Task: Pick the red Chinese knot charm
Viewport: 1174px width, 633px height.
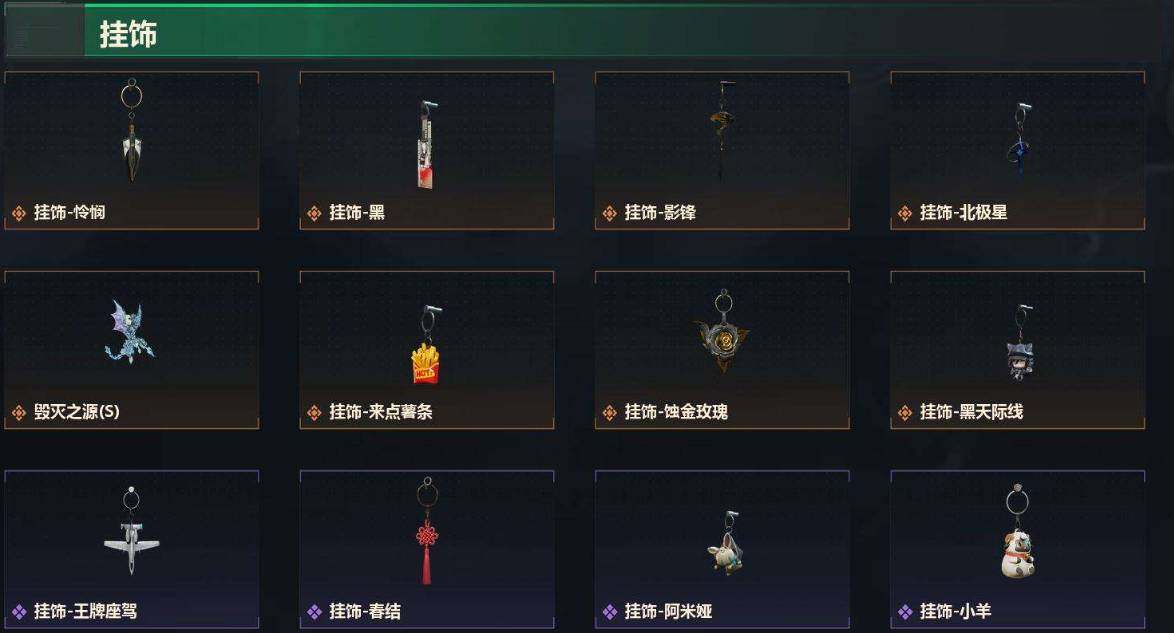Action: (426, 531)
